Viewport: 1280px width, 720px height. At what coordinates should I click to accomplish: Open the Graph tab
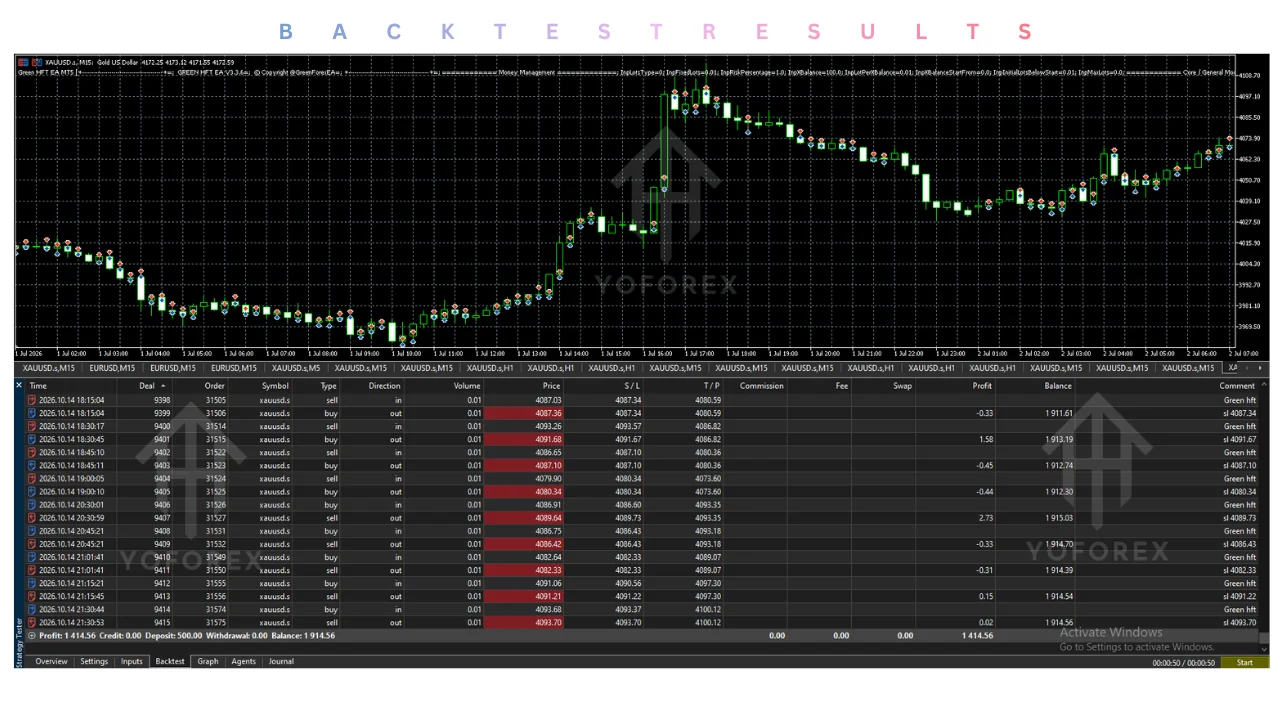click(x=208, y=661)
